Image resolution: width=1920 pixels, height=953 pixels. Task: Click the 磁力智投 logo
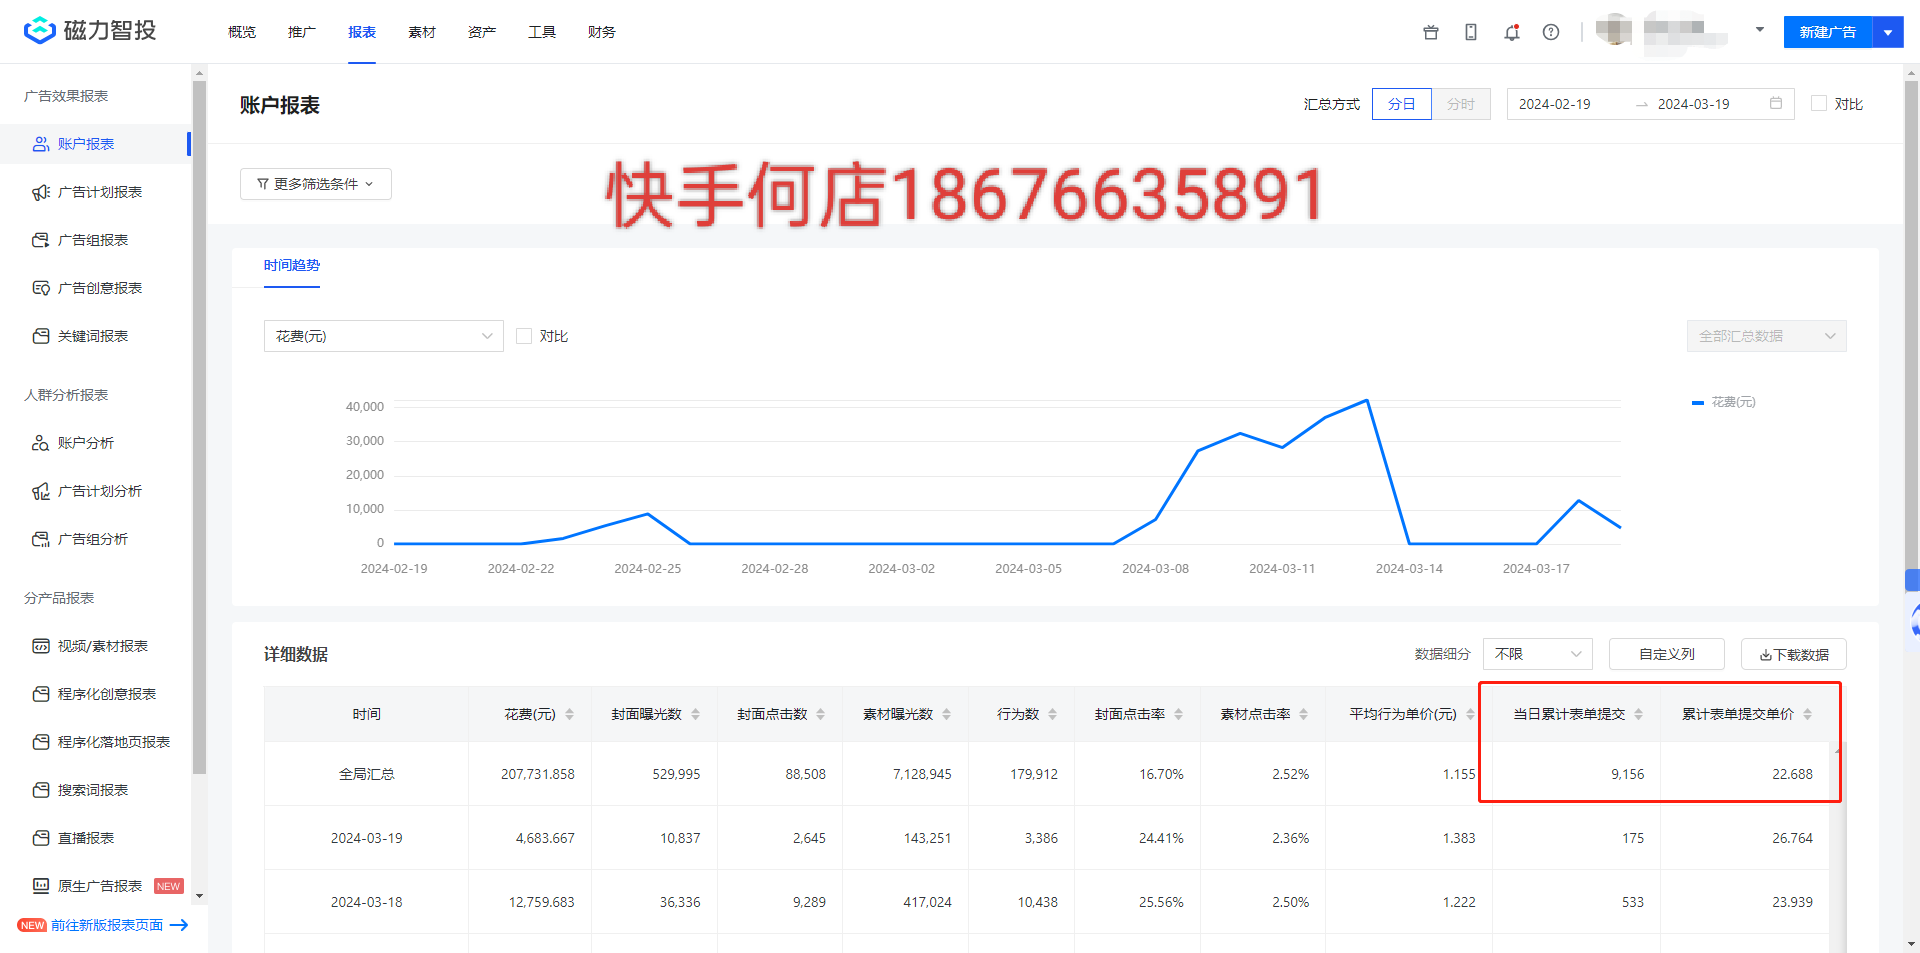pyautogui.click(x=90, y=31)
